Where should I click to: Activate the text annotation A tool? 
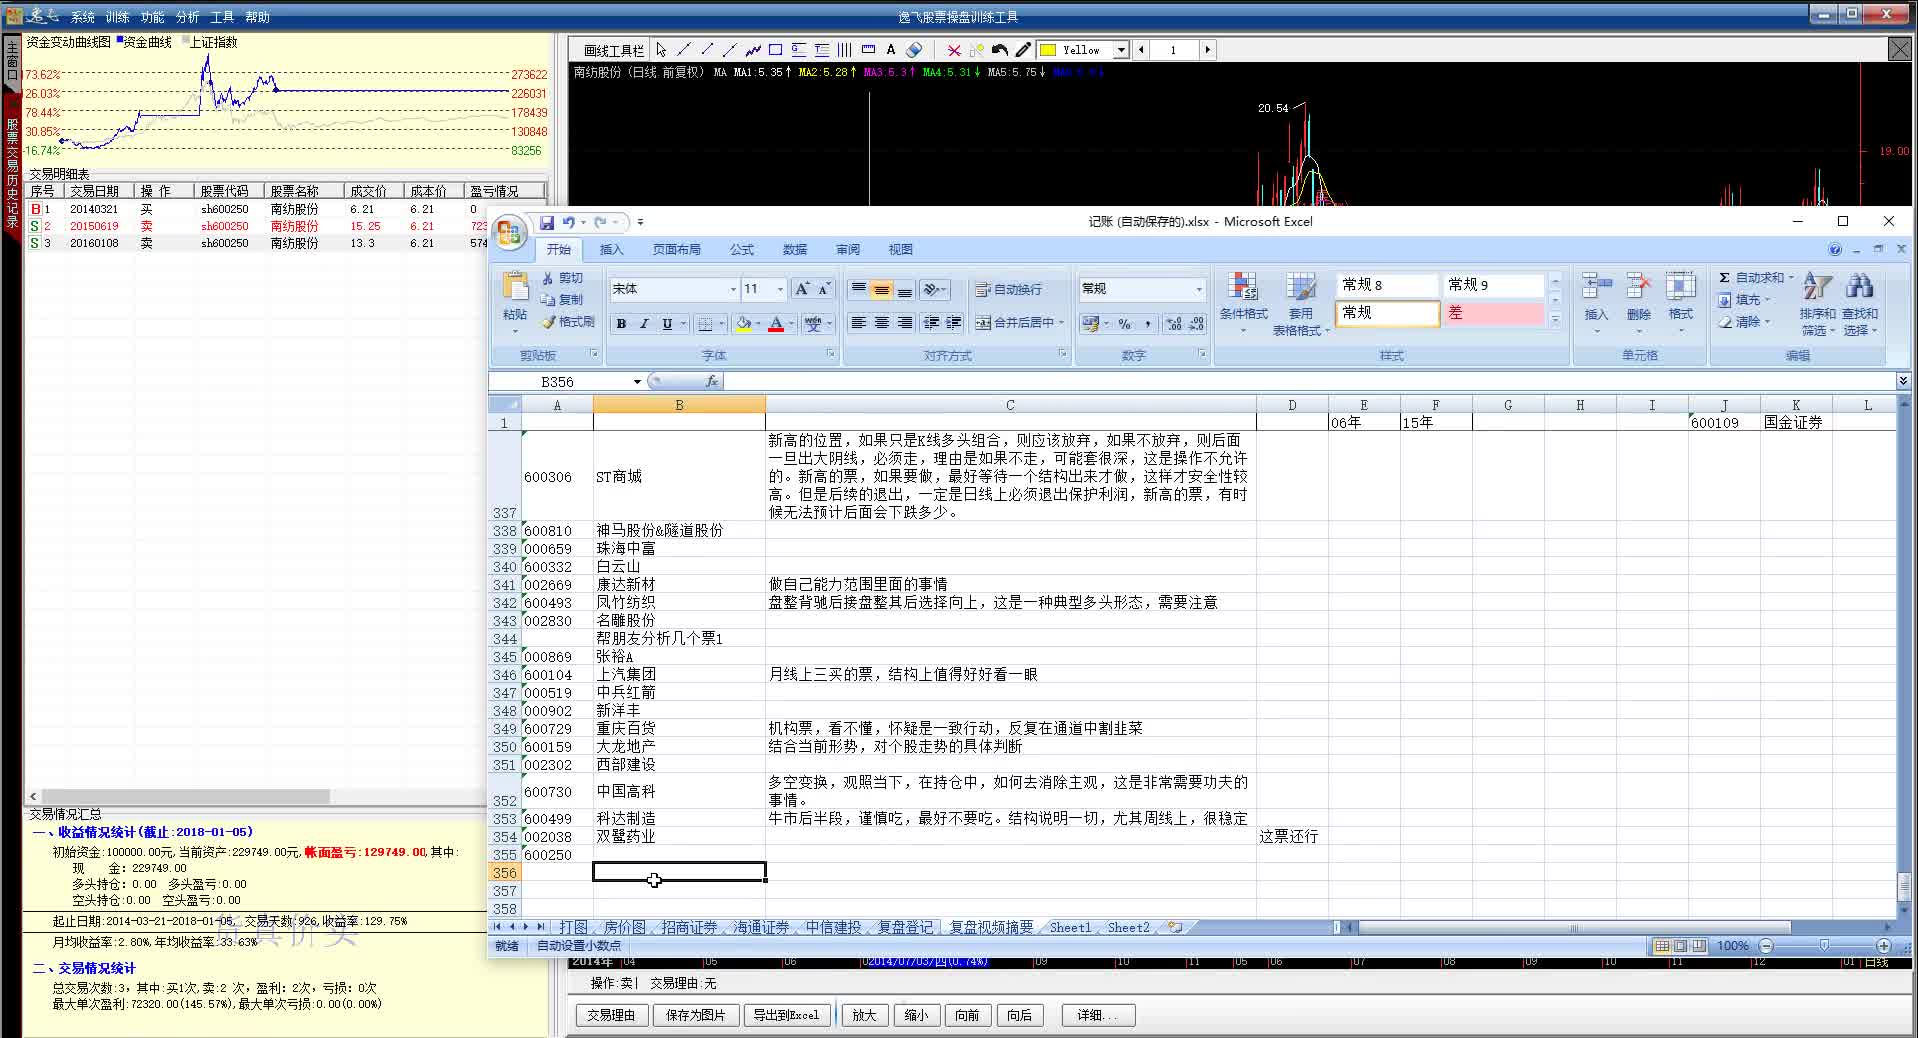tap(890, 50)
